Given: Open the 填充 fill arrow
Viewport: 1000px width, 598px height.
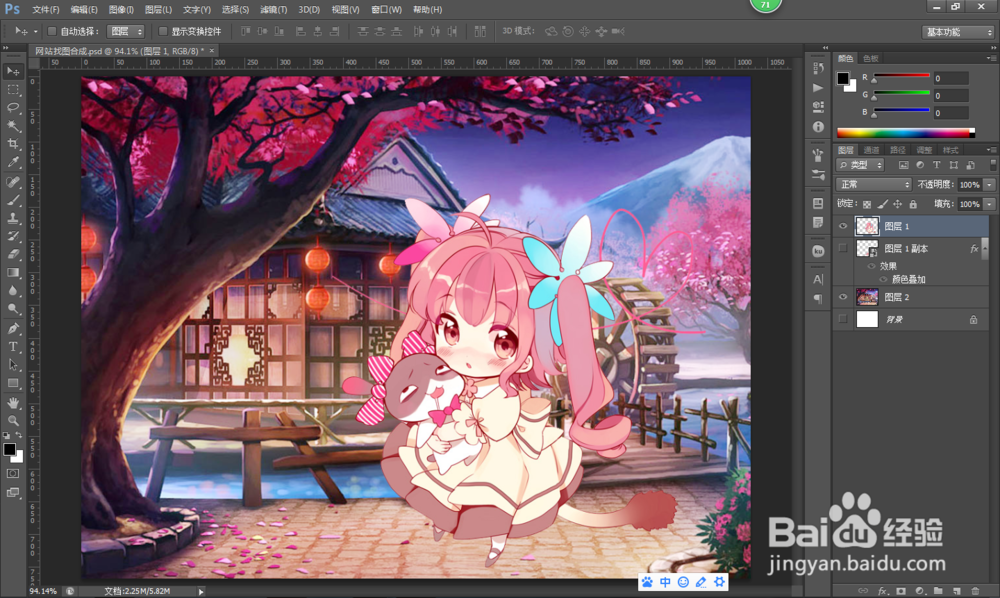Looking at the screenshot, I should coord(989,205).
